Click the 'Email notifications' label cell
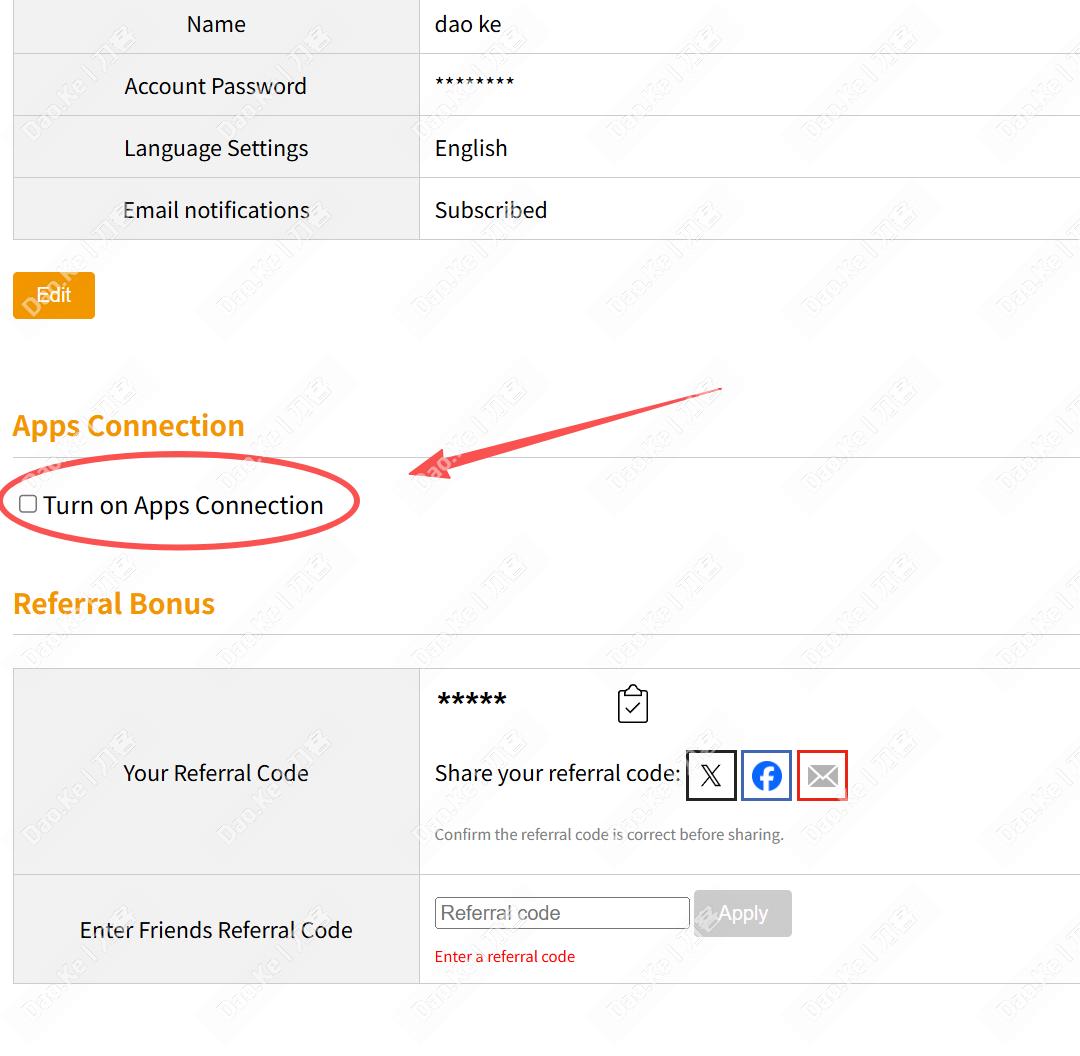This screenshot has width=1080, height=1056. pyautogui.click(x=216, y=210)
